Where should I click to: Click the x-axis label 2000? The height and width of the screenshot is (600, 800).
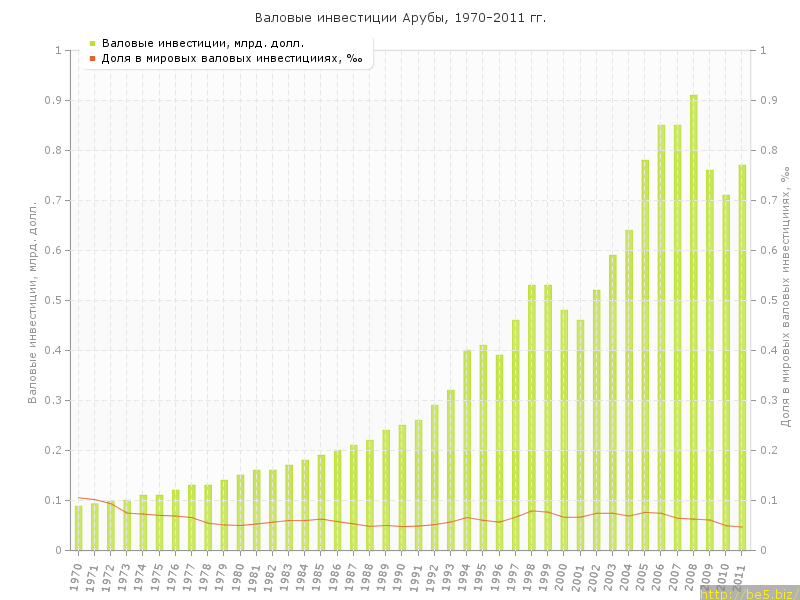[563, 574]
